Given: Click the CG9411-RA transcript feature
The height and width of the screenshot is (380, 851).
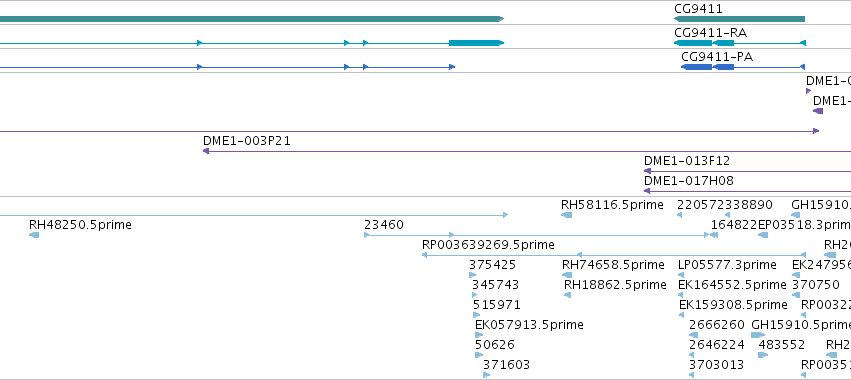Looking at the screenshot, I should [740, 43].
